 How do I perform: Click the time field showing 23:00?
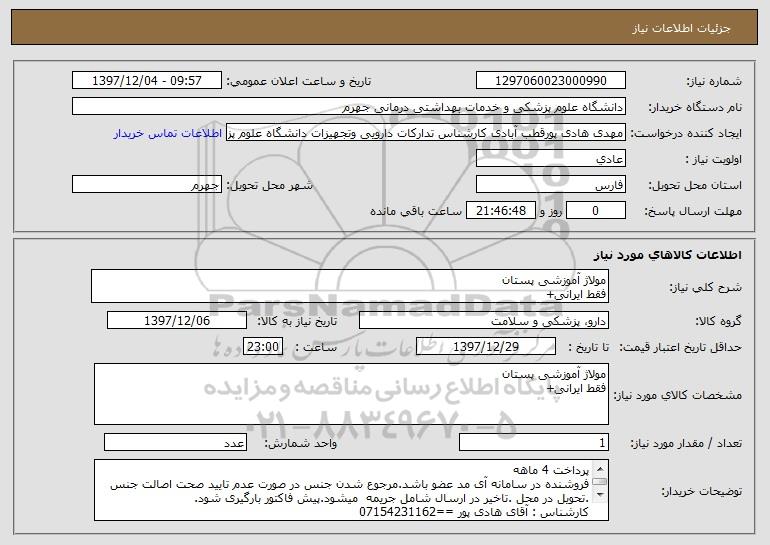coord(263,346)
